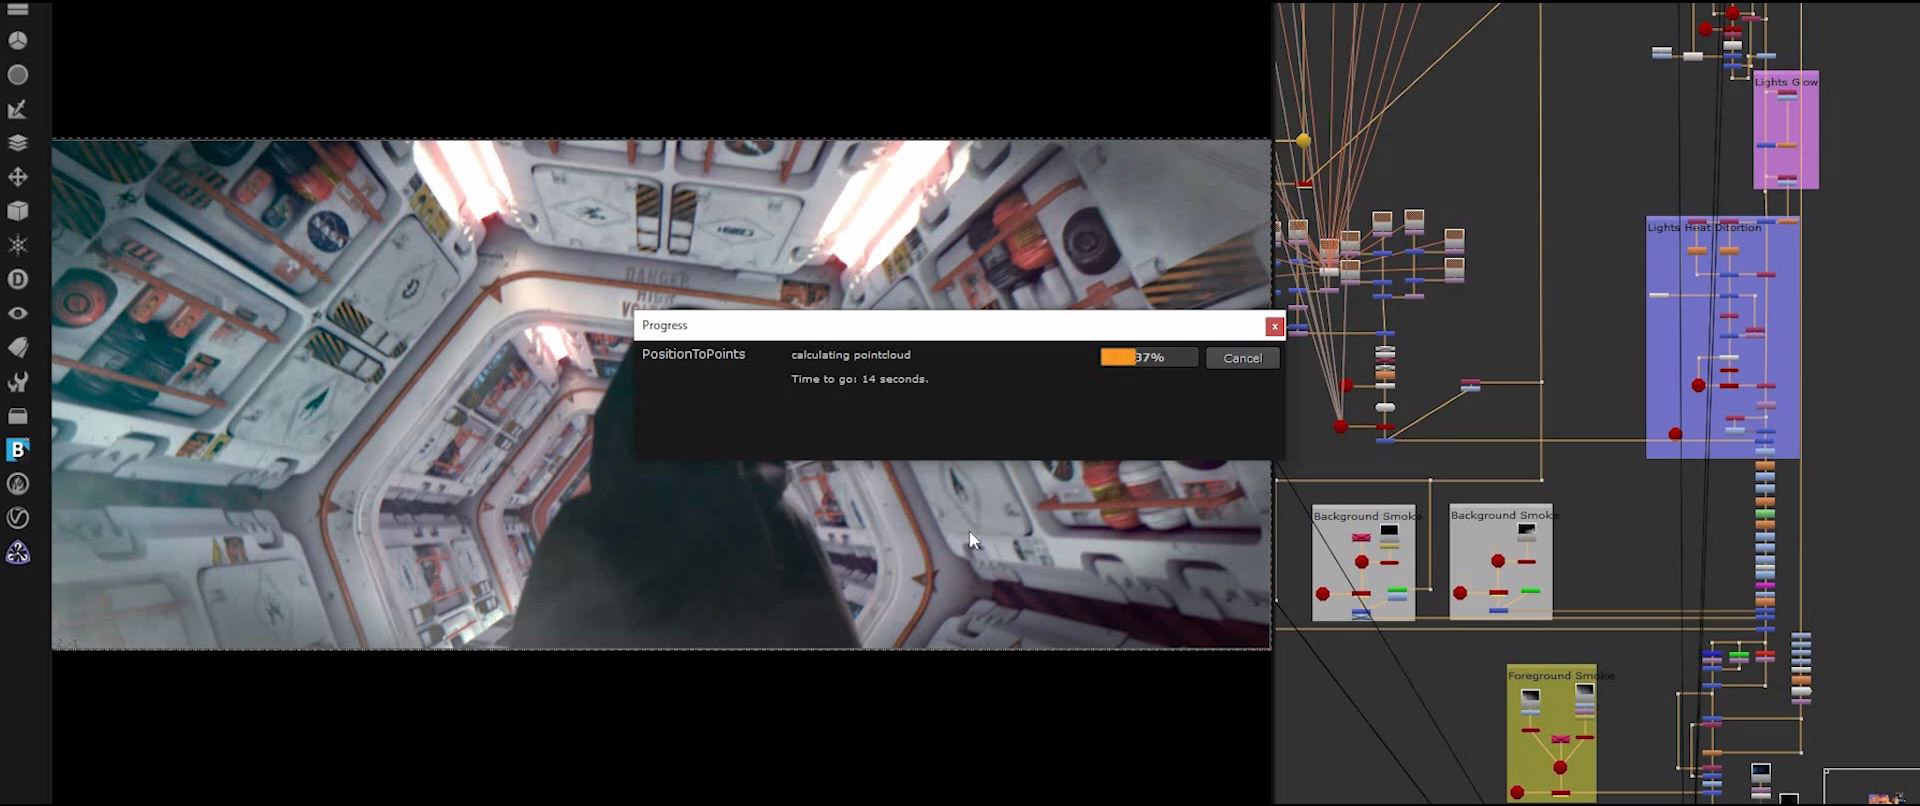
Task: Open the Color nodes menu icon
Action: pos(18,41)
